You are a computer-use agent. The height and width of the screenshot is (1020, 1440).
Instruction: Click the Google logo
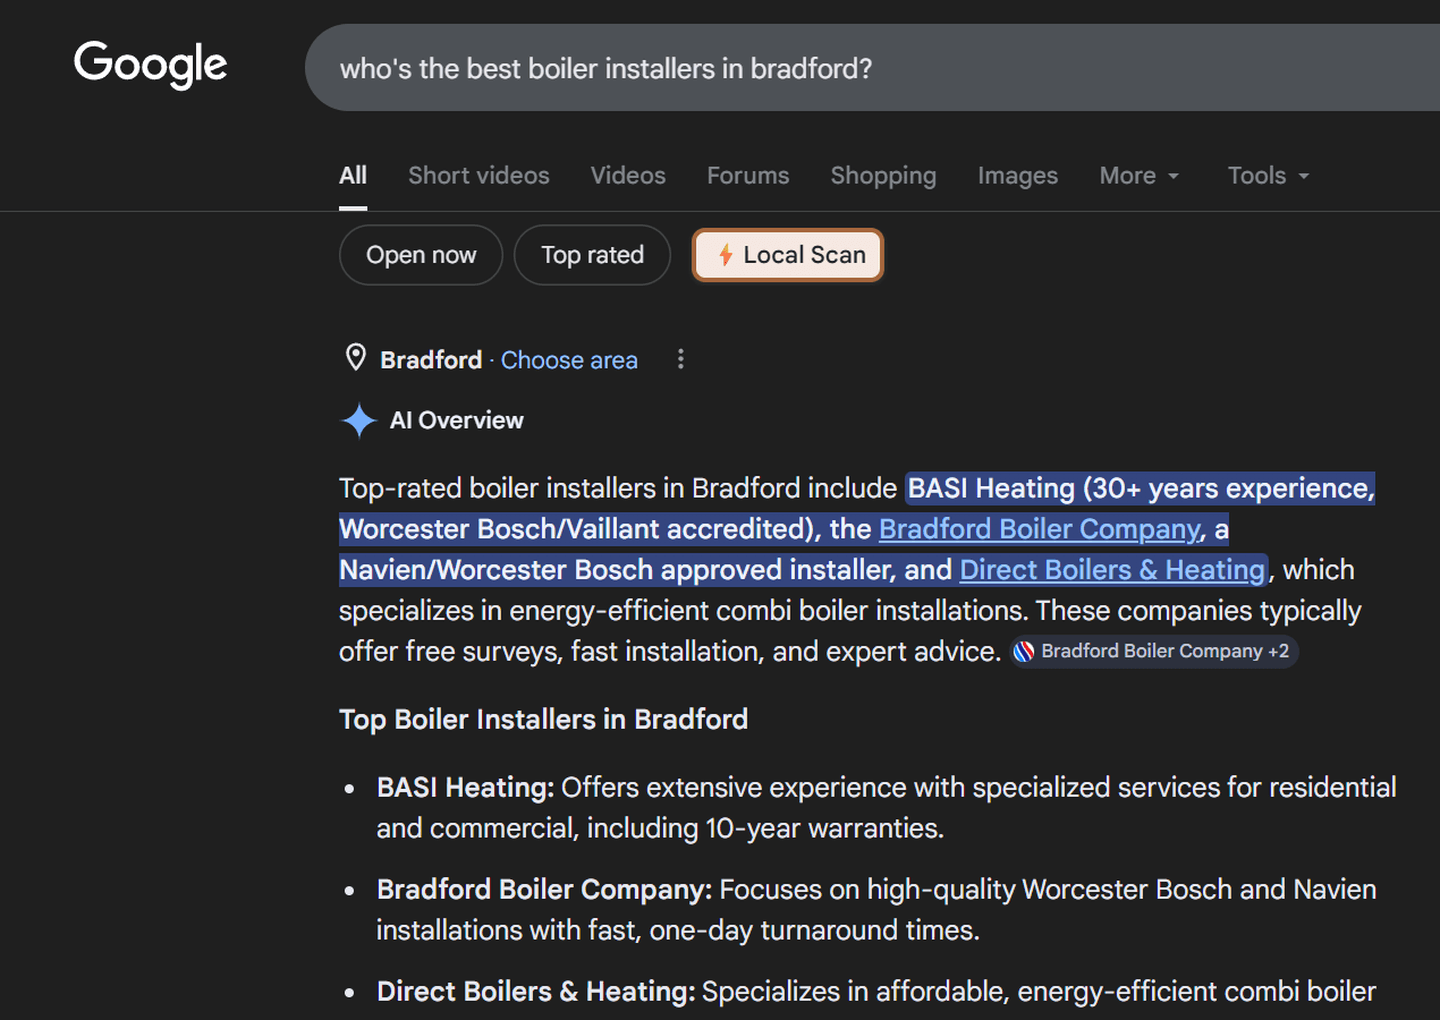point(151,65)
